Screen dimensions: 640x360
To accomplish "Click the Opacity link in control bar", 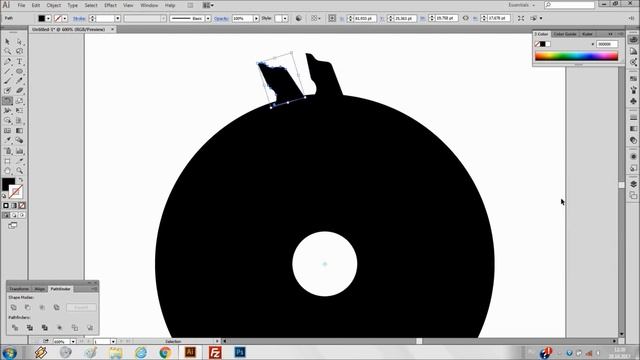I will pos(221,18).
